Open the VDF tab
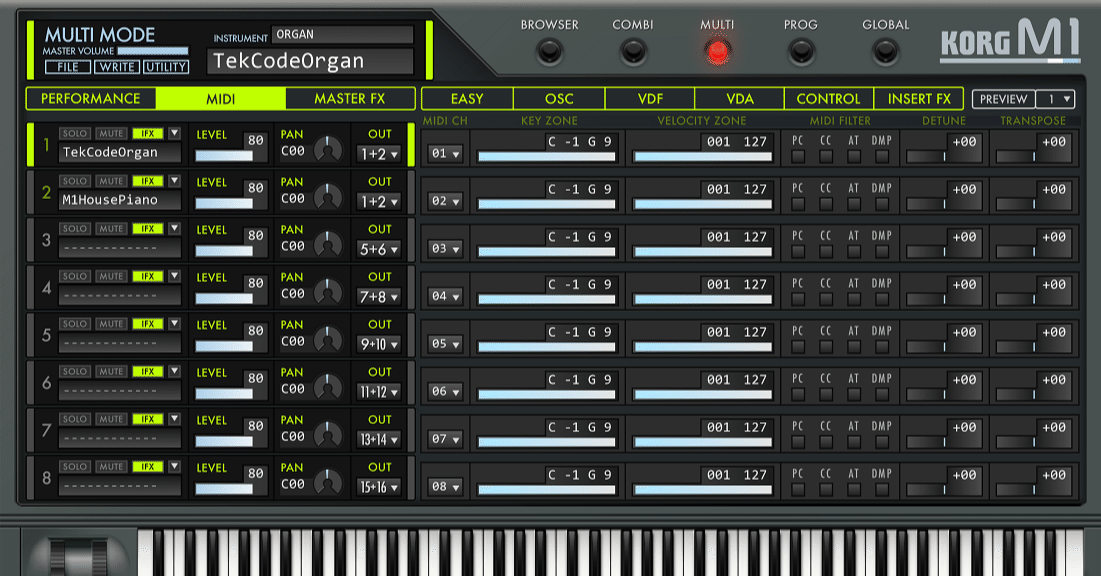Image resolution: width=1101 pixels, height=576 pixels. tap(650, 99)
